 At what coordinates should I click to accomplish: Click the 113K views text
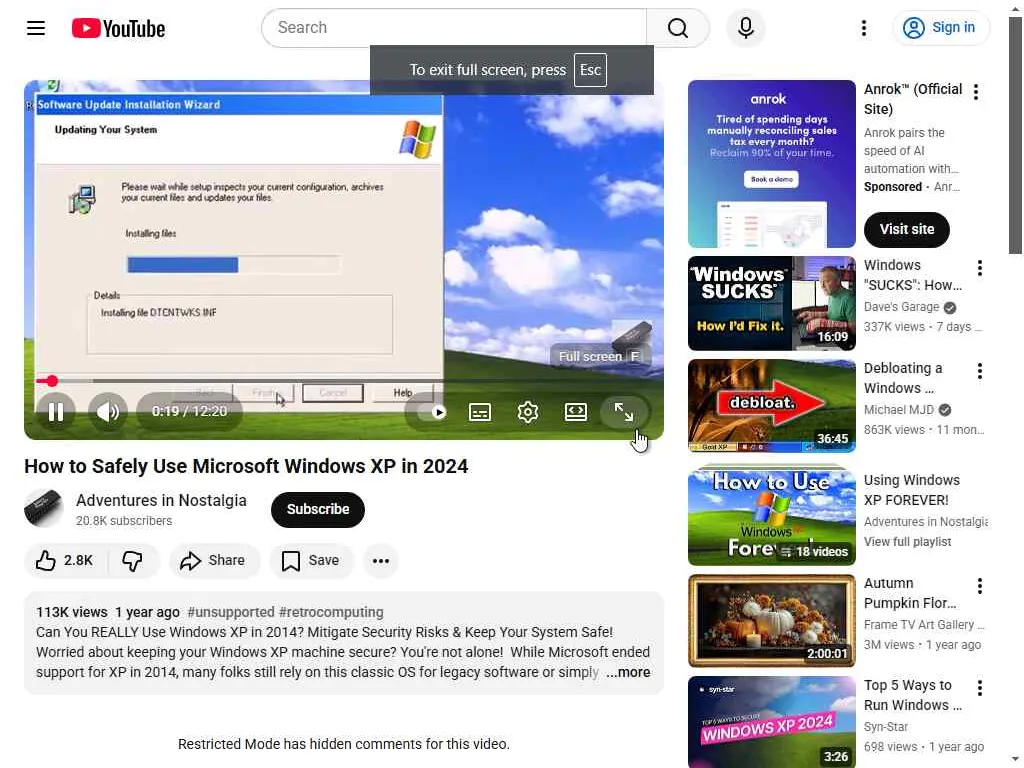pyautogui.click(x=71, y=613)
